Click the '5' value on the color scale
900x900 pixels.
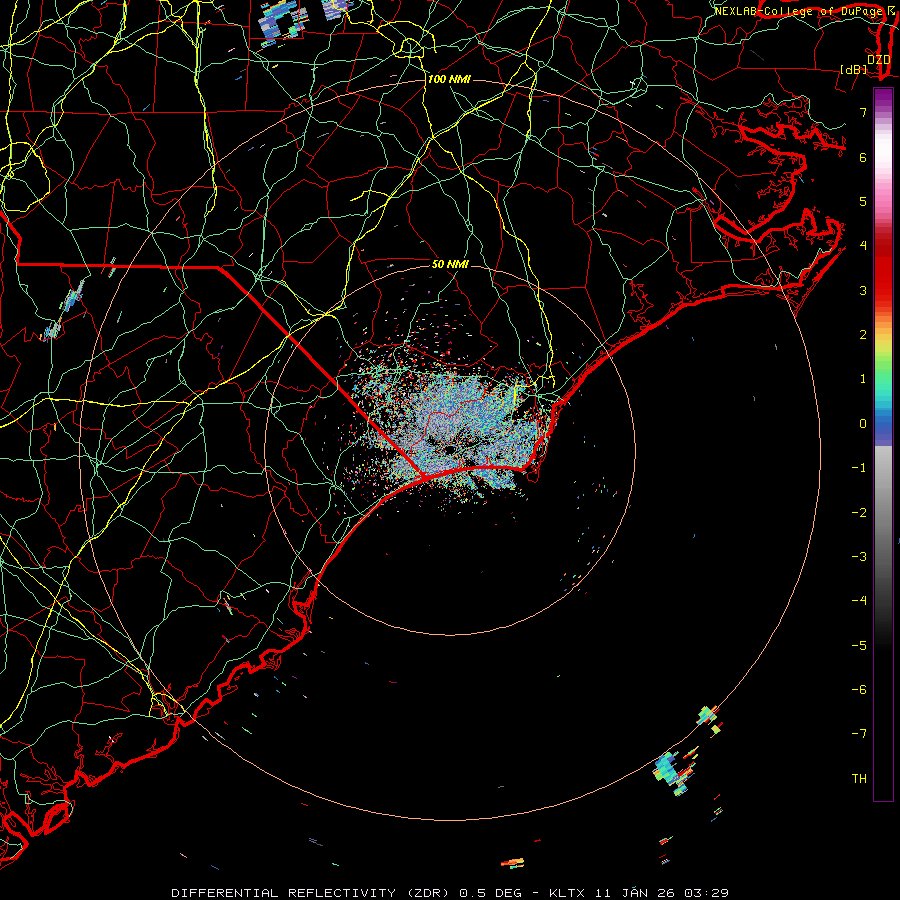coord(863,201)
